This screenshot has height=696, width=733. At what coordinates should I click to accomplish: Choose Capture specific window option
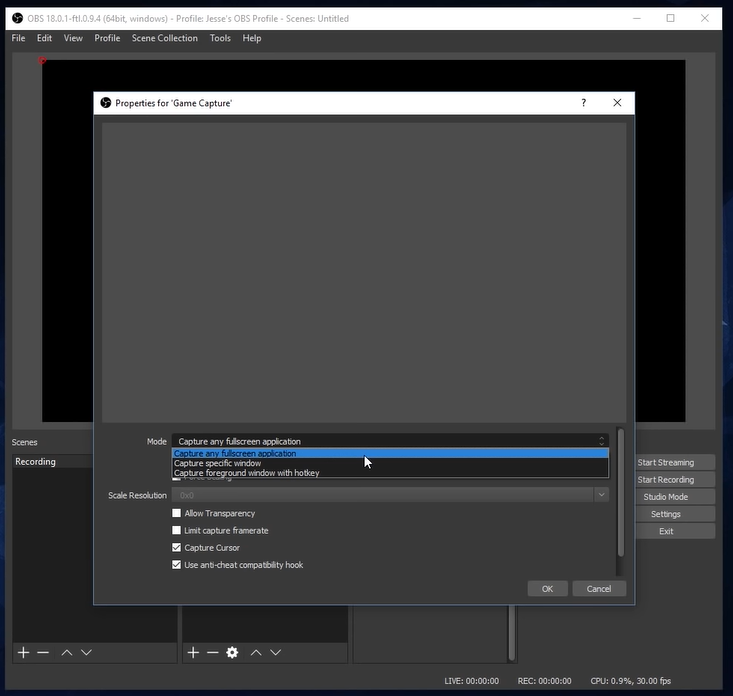pyautogui.click(x=218, y=463)
